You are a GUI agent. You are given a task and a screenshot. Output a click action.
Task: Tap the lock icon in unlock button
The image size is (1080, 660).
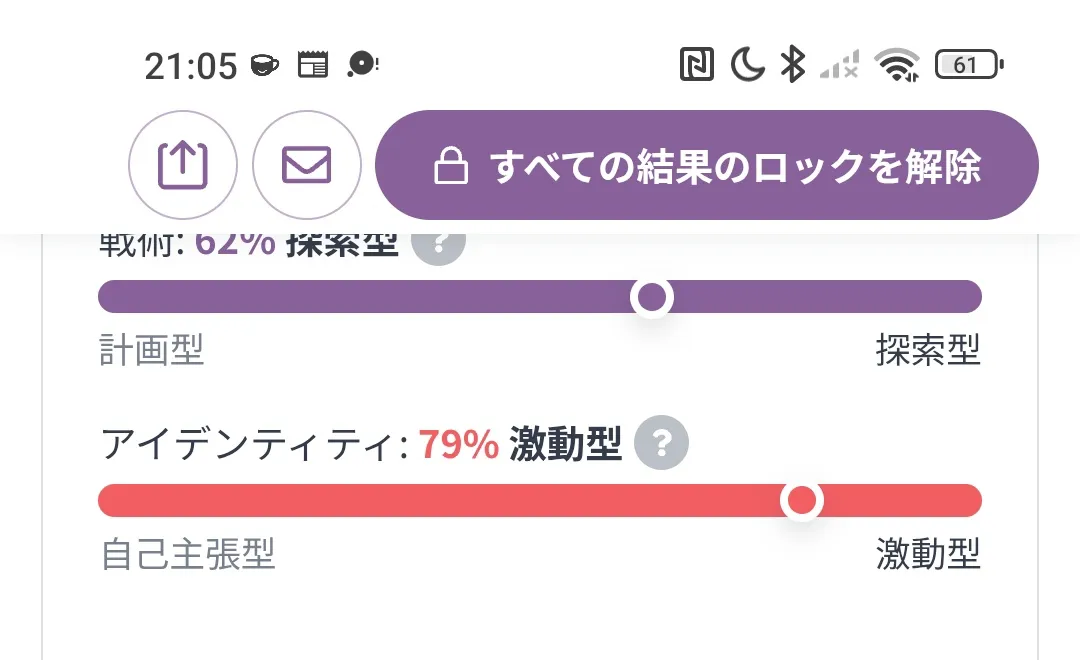(451, 167)
